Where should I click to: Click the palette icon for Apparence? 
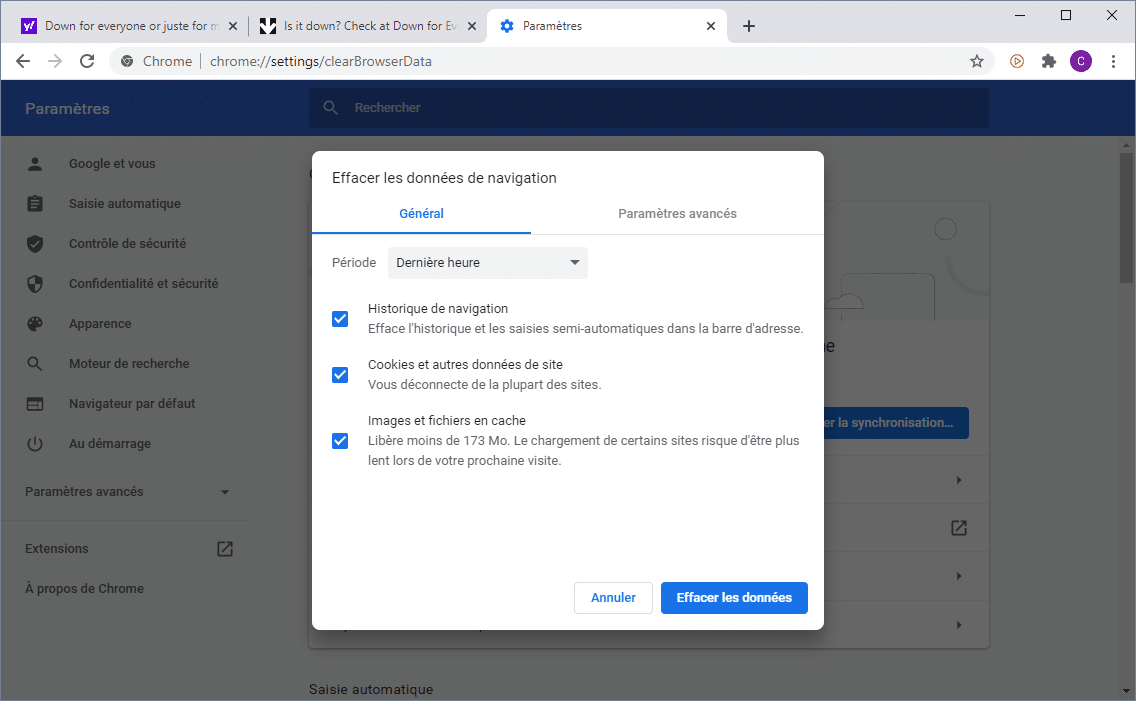[x=35, y=324]
